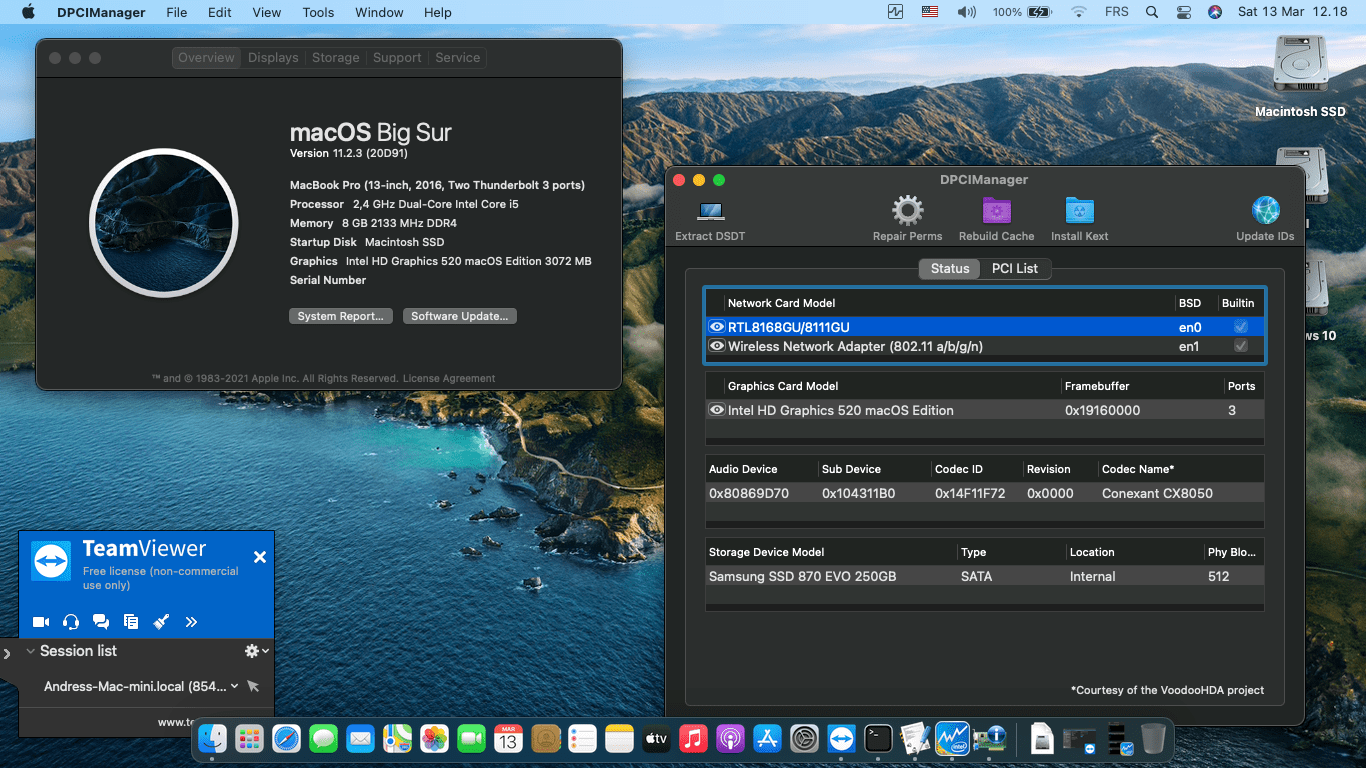This screenshot has height=768, width=1366.
Task: Open the License Agreement link
Action: tap(449, 378)
